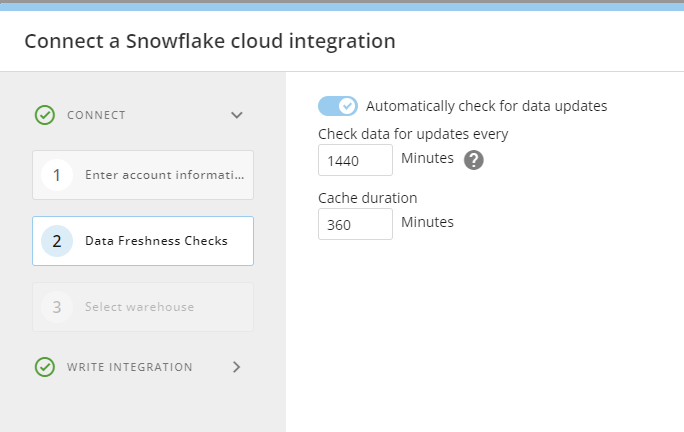Click green checkmark icon beside WRITE INTEGRATION
This screenshot has width=684, height=432.
click(45, 367)
